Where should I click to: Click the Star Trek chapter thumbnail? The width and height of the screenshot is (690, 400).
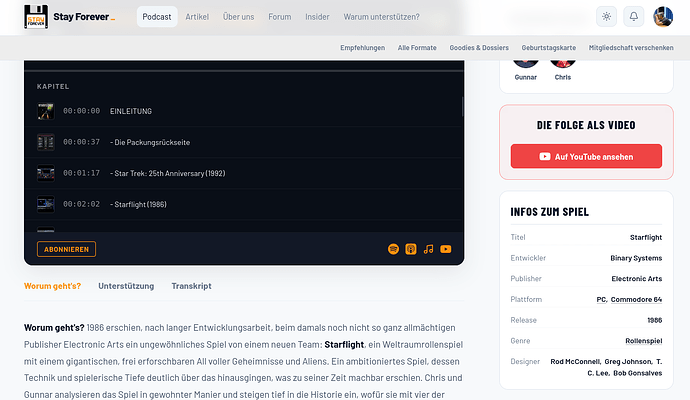[46, 173]
